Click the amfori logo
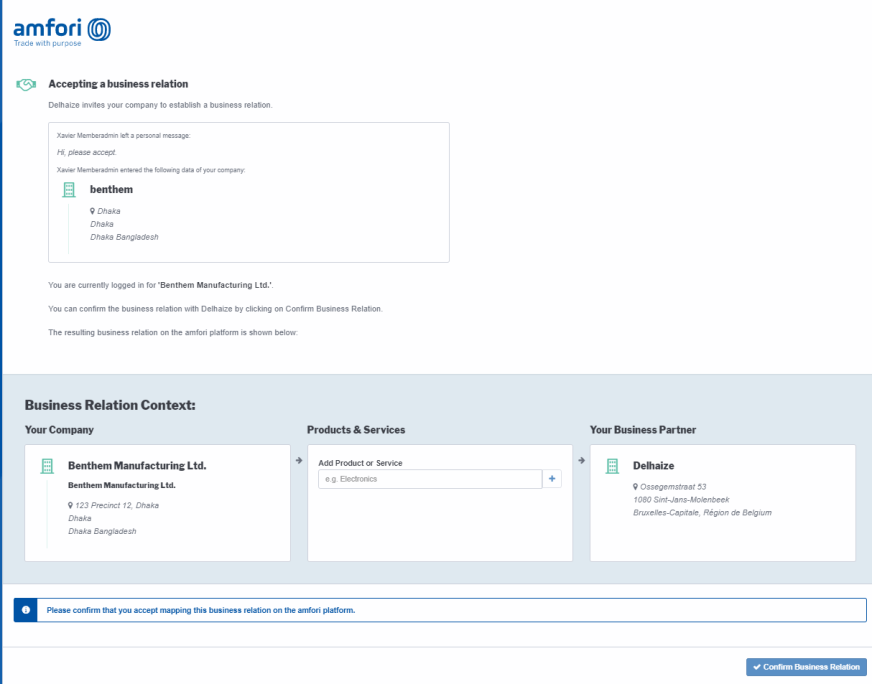The height and width of the screenshot is (684, 872). (x=62, y=30)
